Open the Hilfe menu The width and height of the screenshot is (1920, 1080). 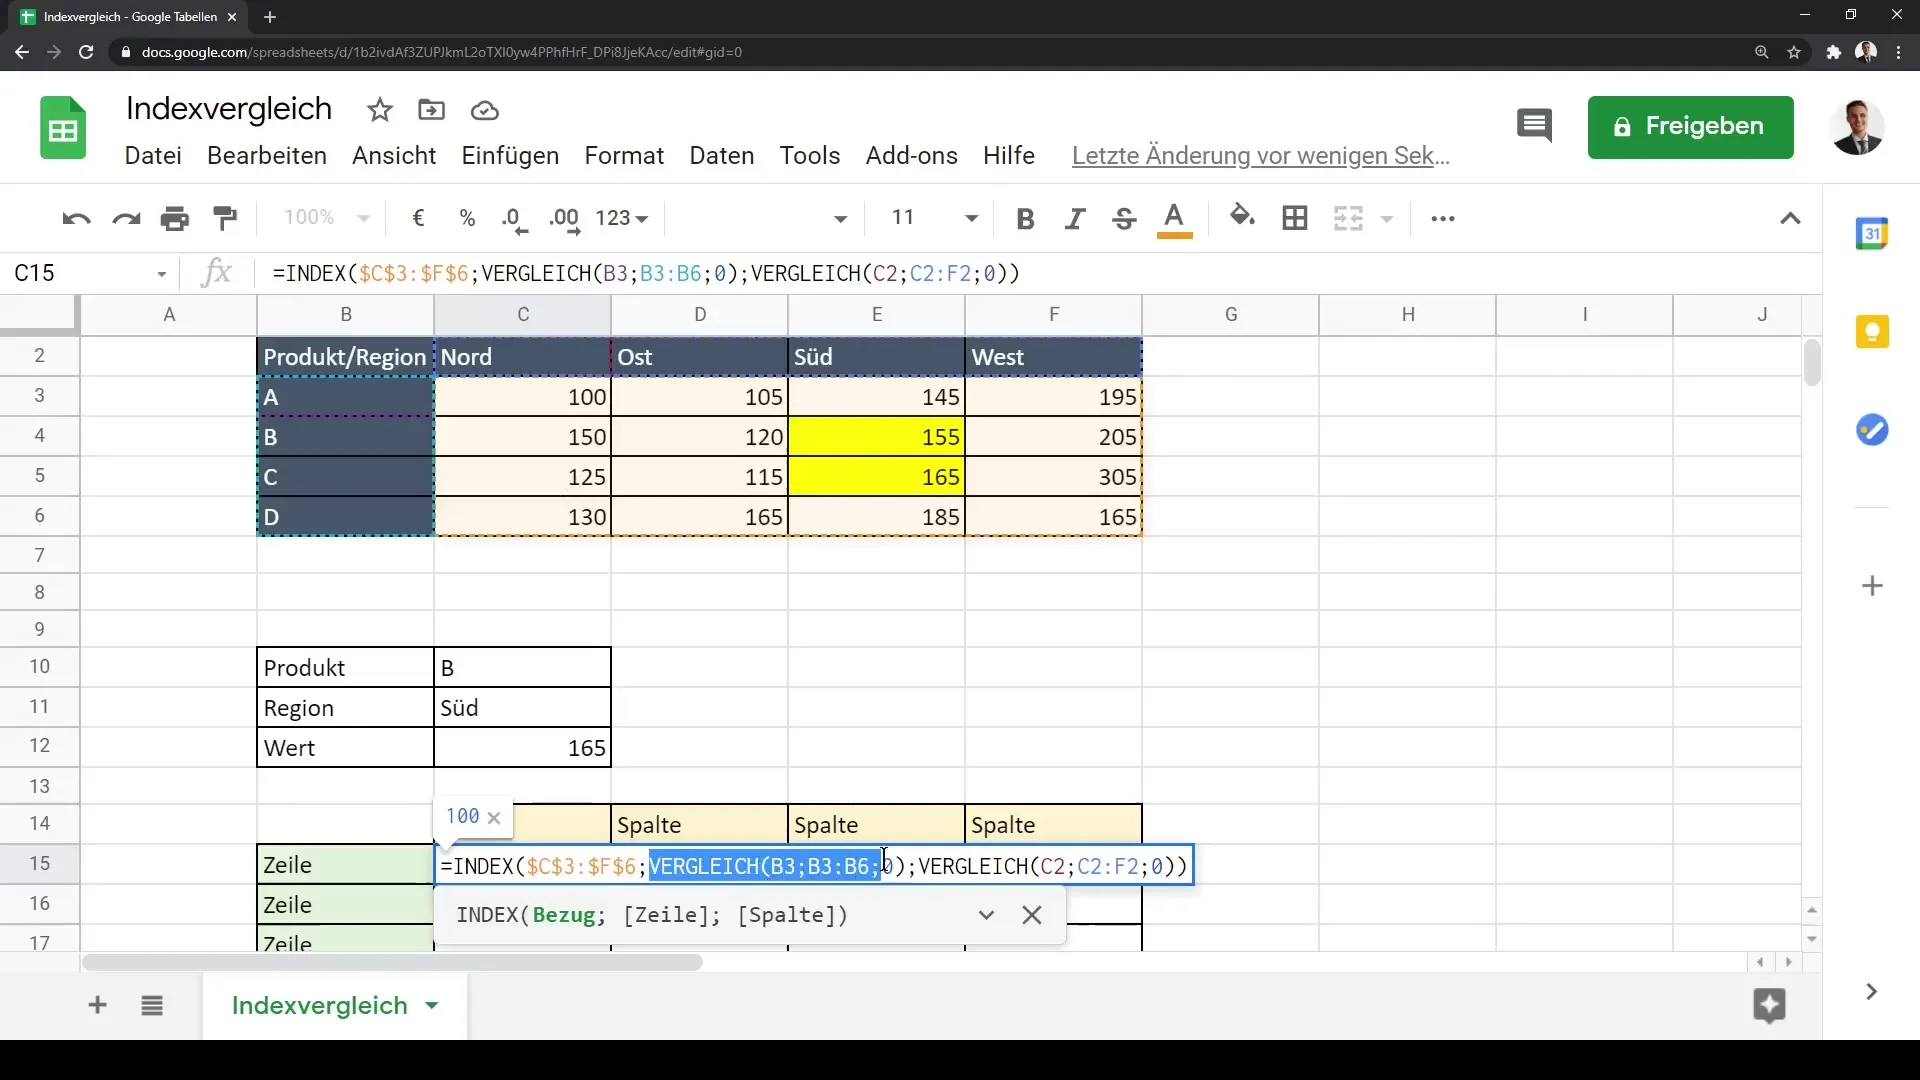[x=1009, y=156]
